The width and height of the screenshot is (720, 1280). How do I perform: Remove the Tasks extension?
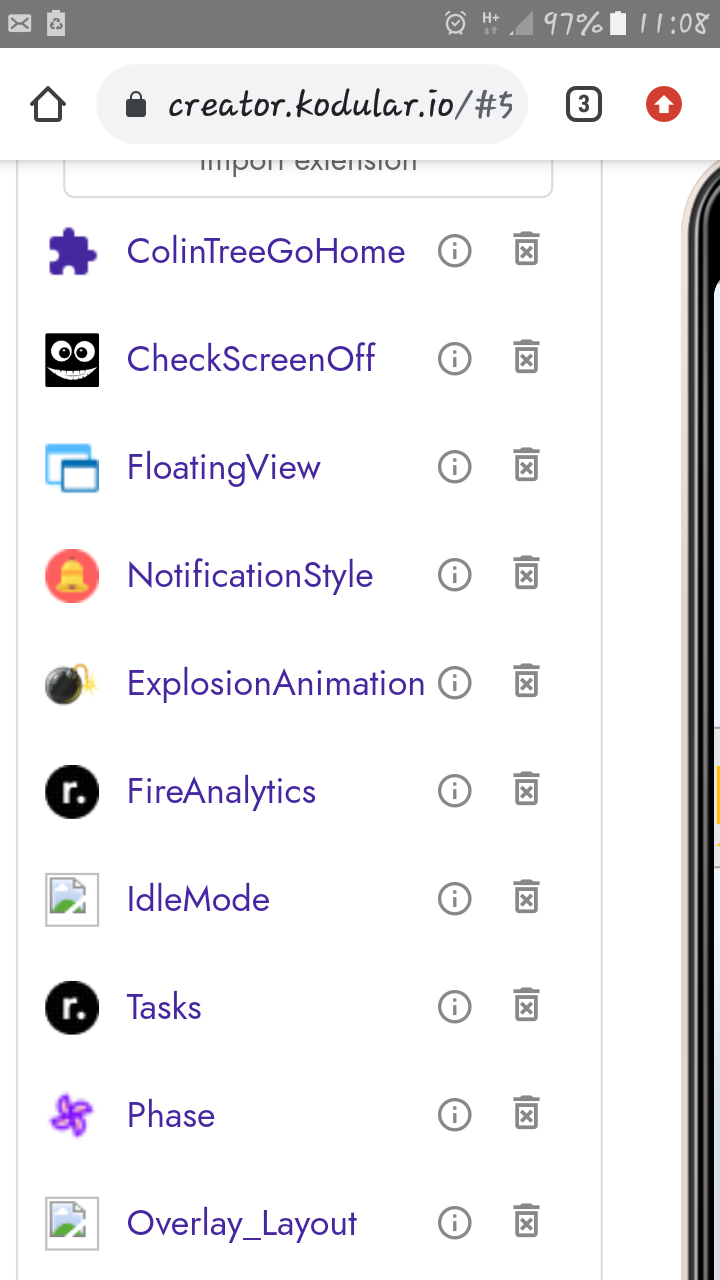(x=526, y=1006)
